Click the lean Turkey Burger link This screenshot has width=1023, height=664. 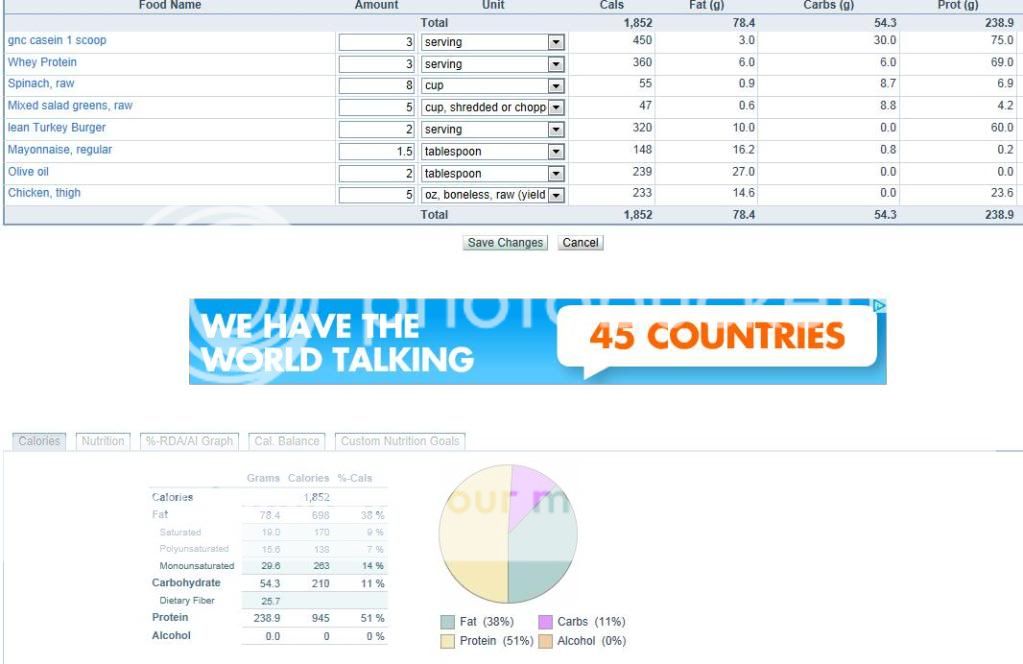point(56,128)
